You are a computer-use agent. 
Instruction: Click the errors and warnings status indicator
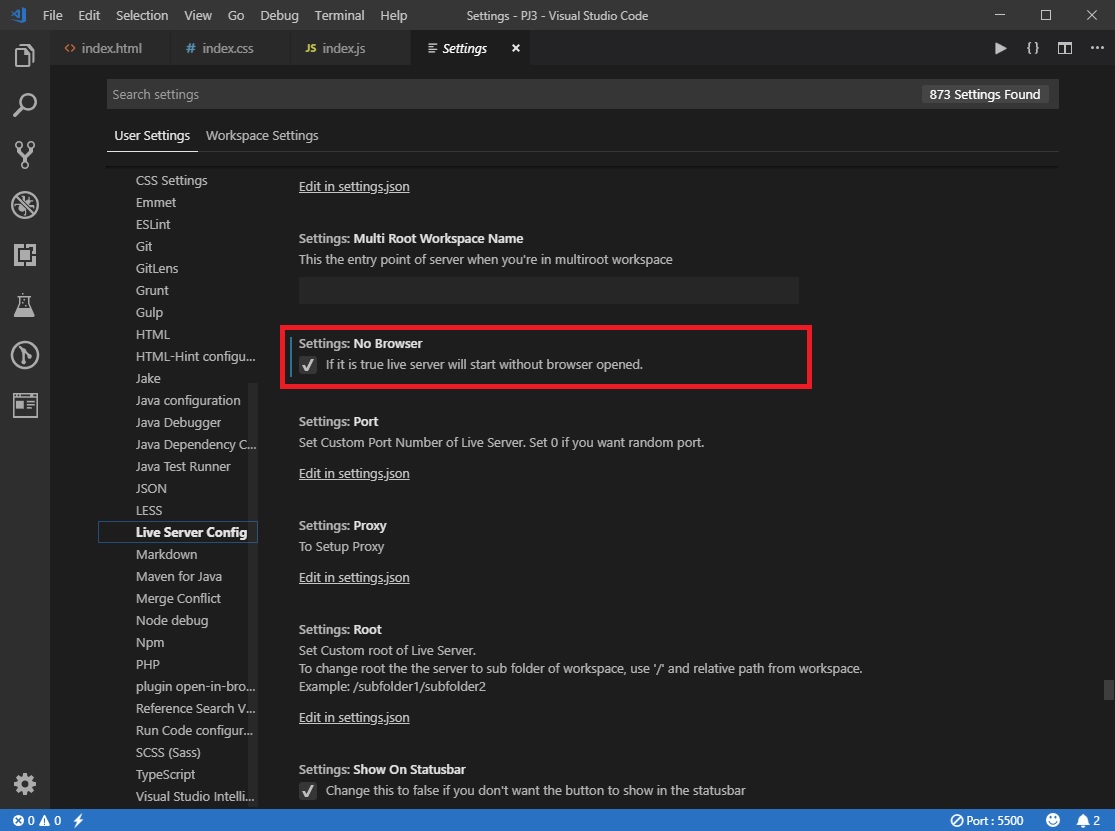click(36, 820)
